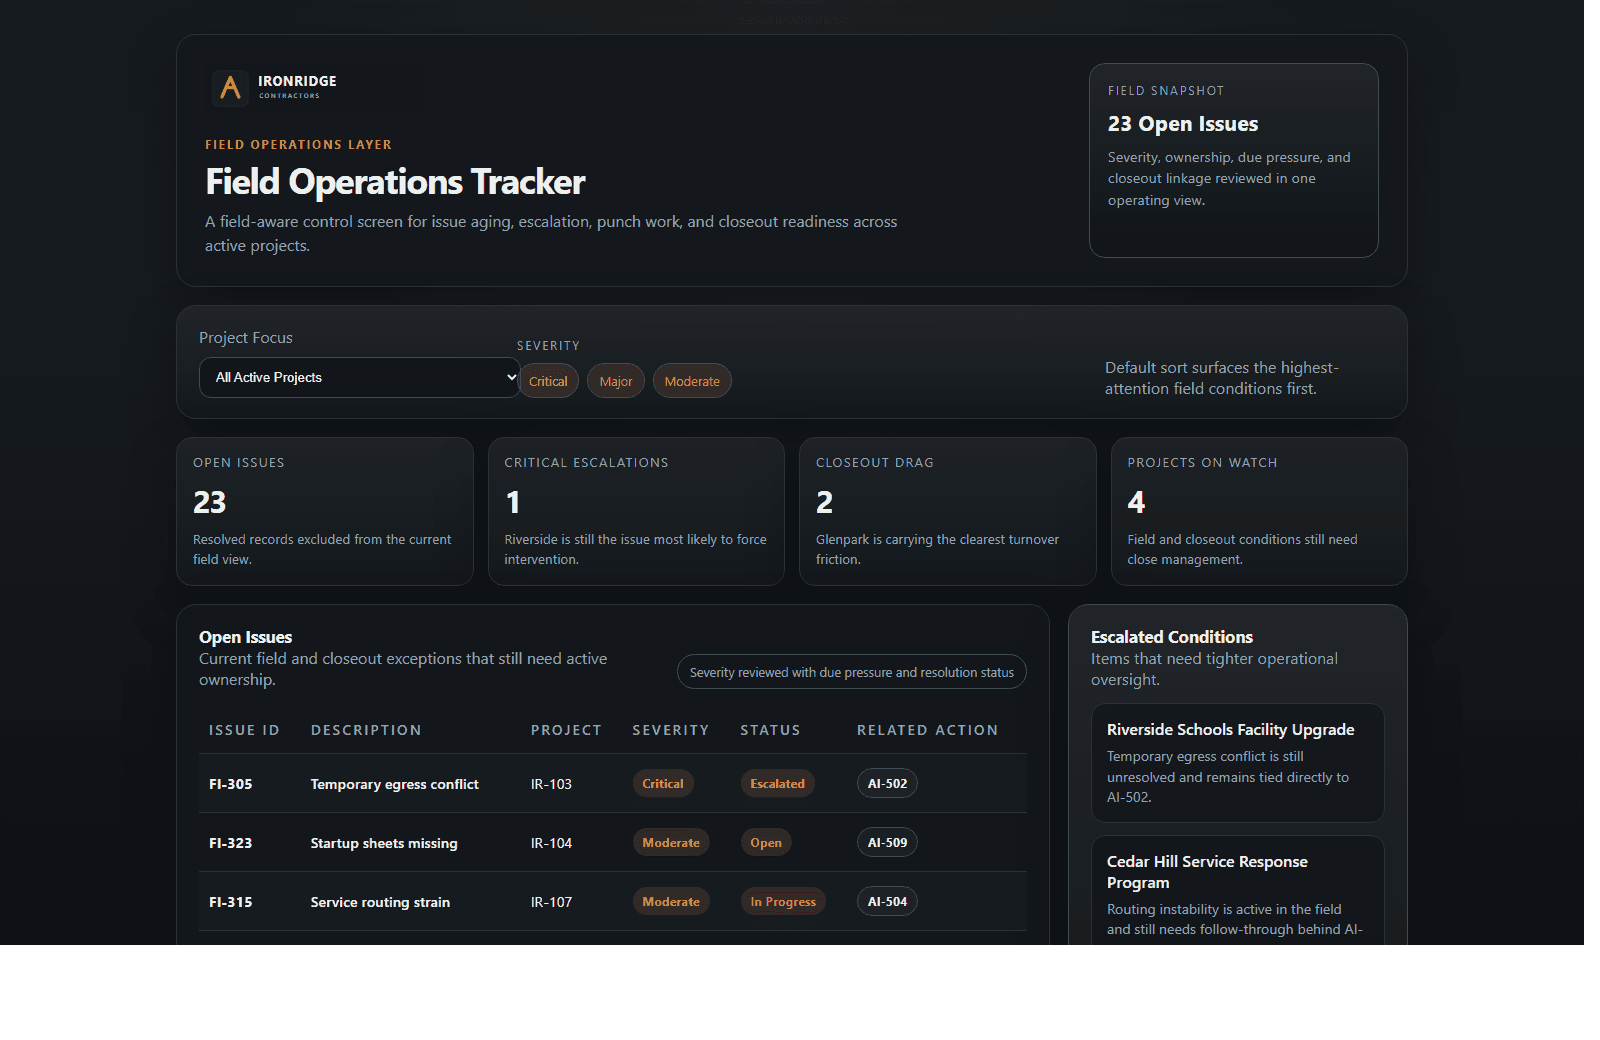The width and height of the screenshot is (1600, 1040).
Task: Click the Severity reviewed resolution status pill
Action: pyautogui.click(x=851, y=671)
